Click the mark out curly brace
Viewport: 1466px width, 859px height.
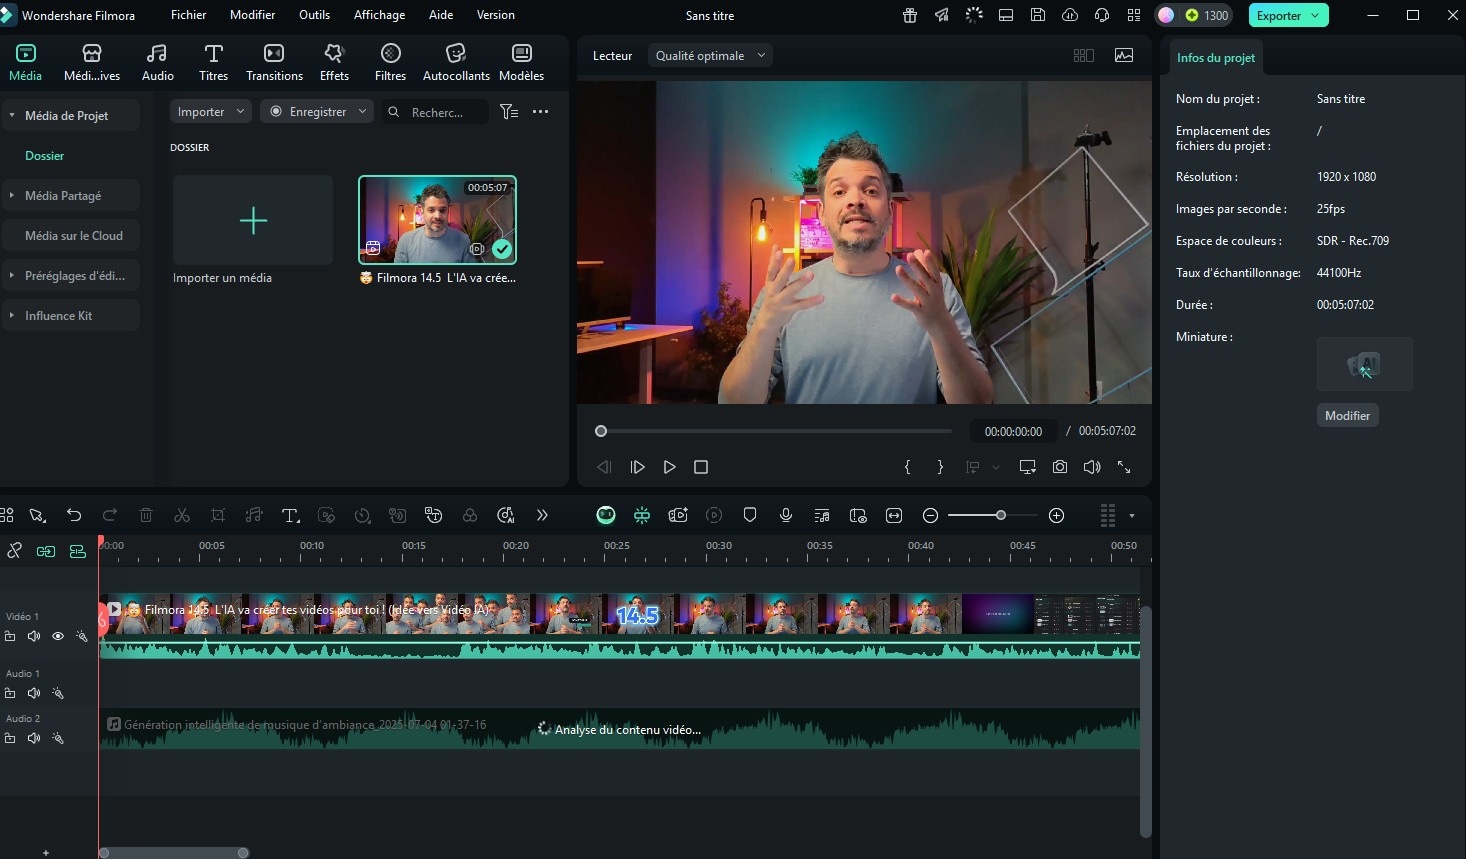pos(940,467)
